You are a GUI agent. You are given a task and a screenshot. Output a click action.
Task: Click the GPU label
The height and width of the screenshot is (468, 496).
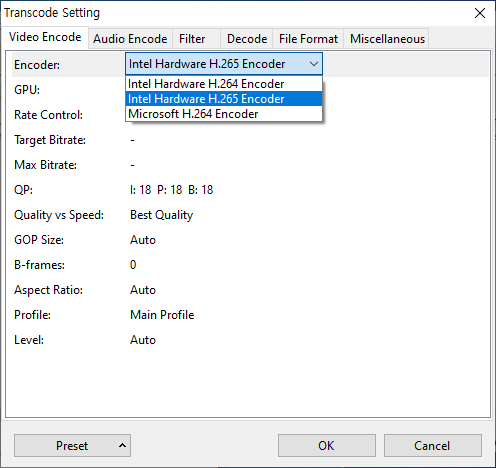point(27,90)
